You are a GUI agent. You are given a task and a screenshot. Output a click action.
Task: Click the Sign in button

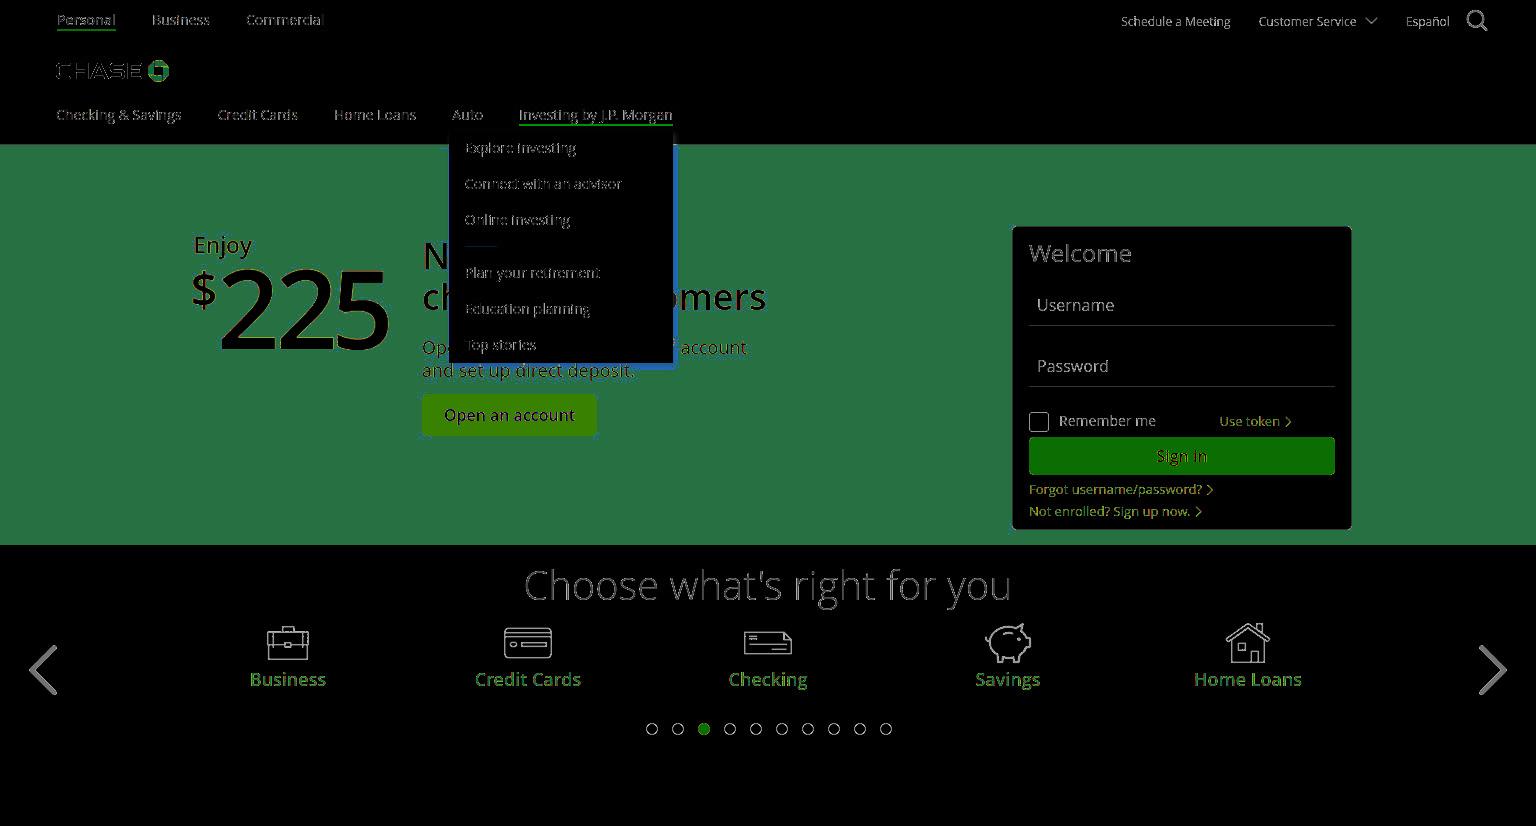coord(1182,456)
